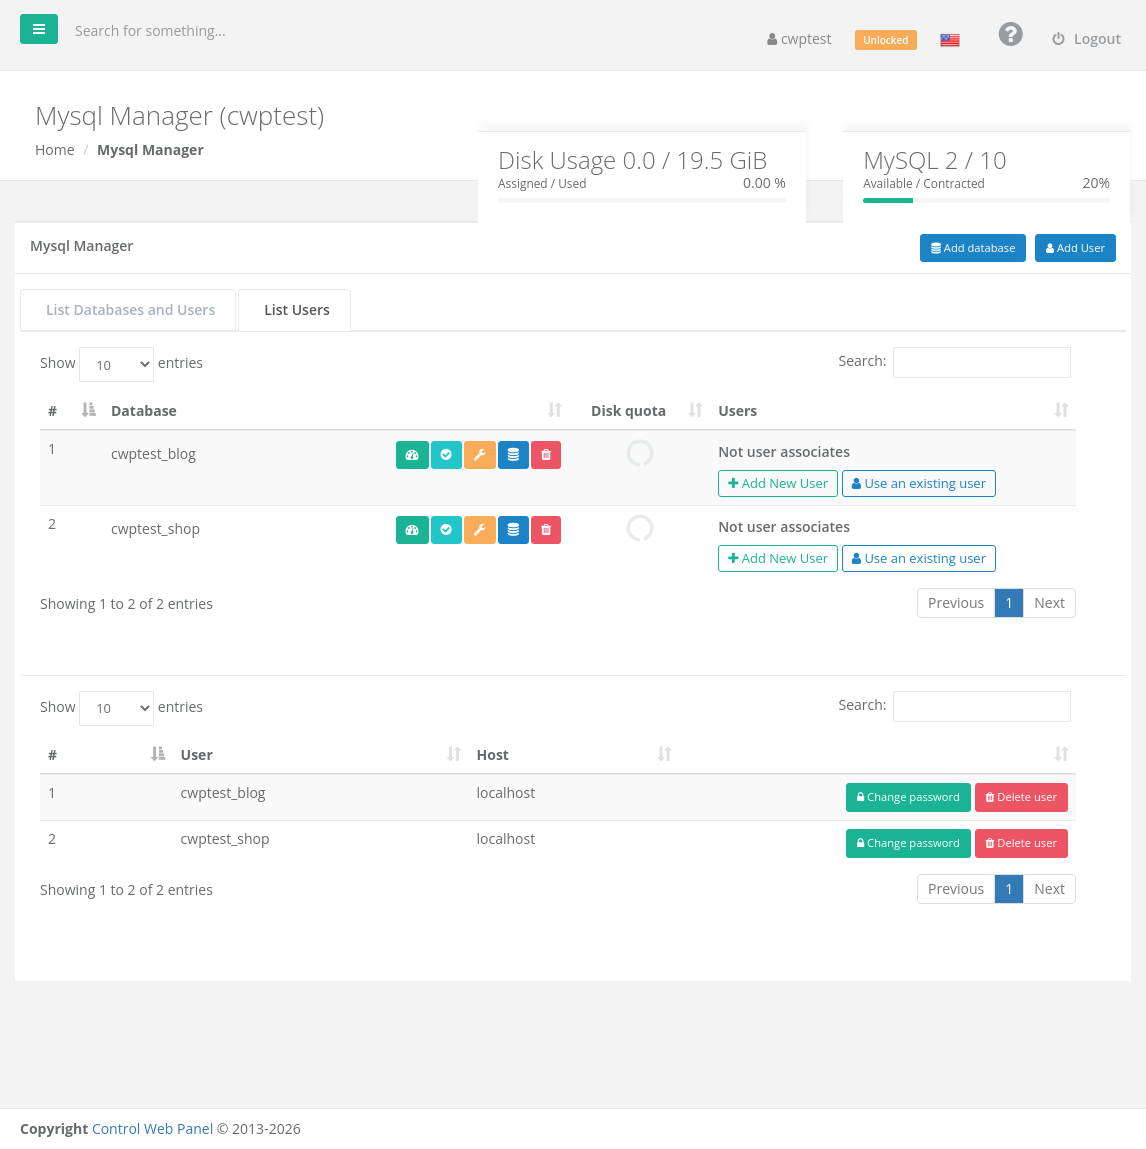Viewport: 1146px width, 1149px height.
Task: Click the wrench repair icon for cwptest_shop
Action: 480,530
